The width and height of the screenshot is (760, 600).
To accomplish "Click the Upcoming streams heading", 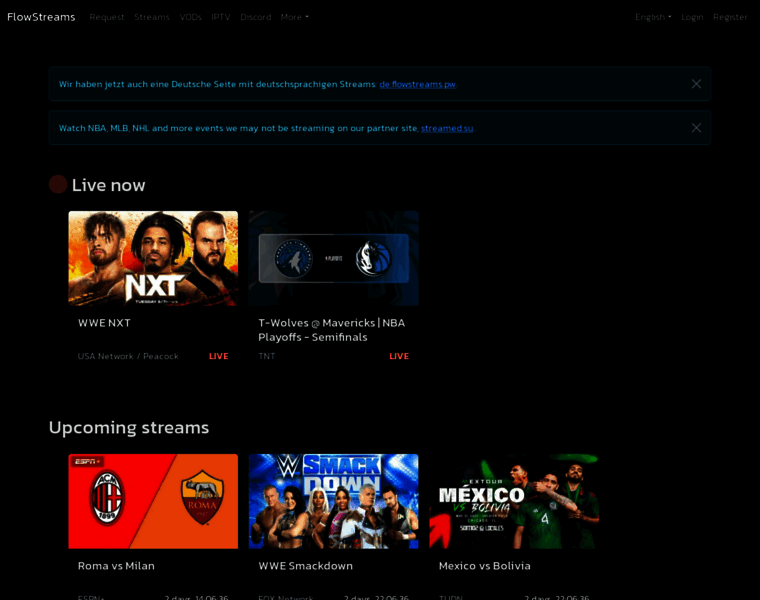I will pyautogui.click(x=129, y=427).
